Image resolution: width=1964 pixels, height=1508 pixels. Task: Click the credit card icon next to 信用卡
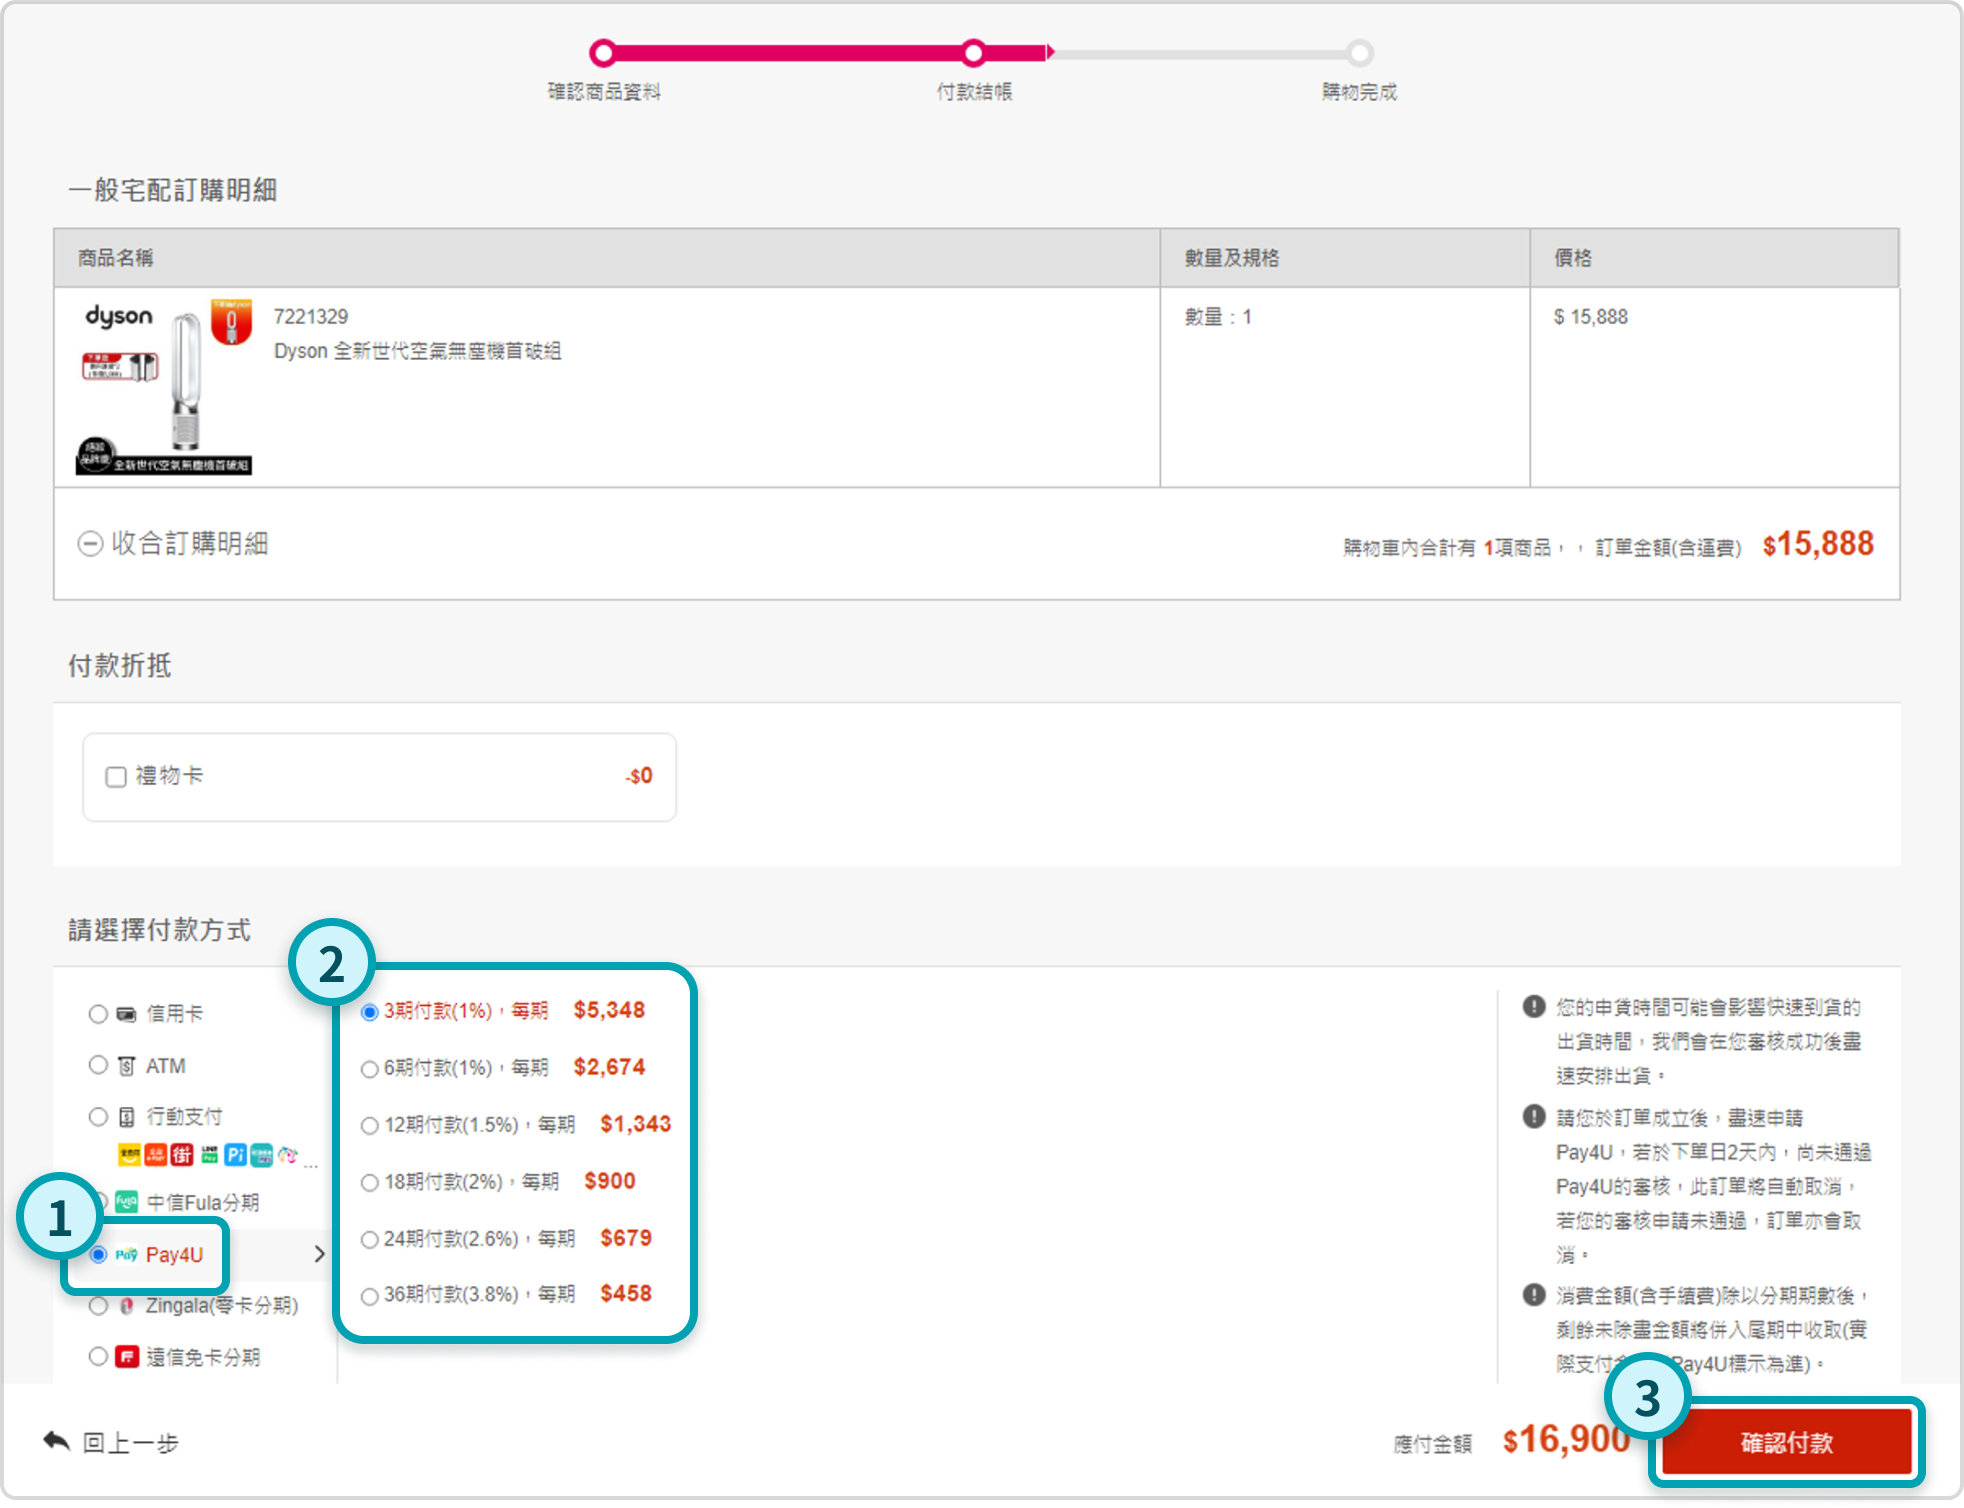click(x=126, y=1014)
